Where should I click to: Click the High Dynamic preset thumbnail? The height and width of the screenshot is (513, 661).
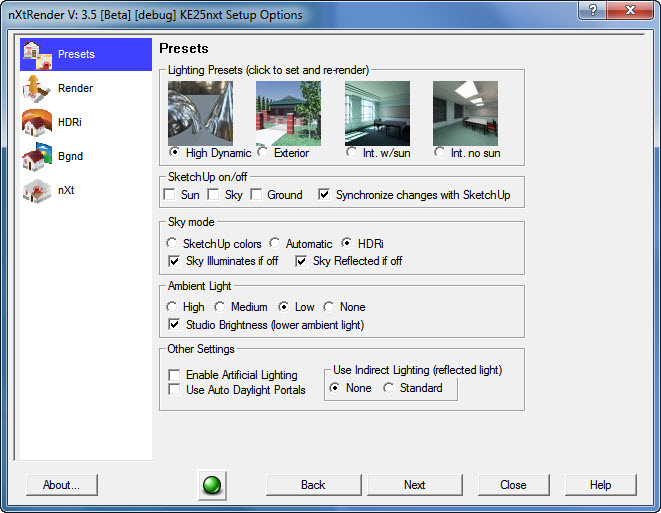[x=200, y=113]
